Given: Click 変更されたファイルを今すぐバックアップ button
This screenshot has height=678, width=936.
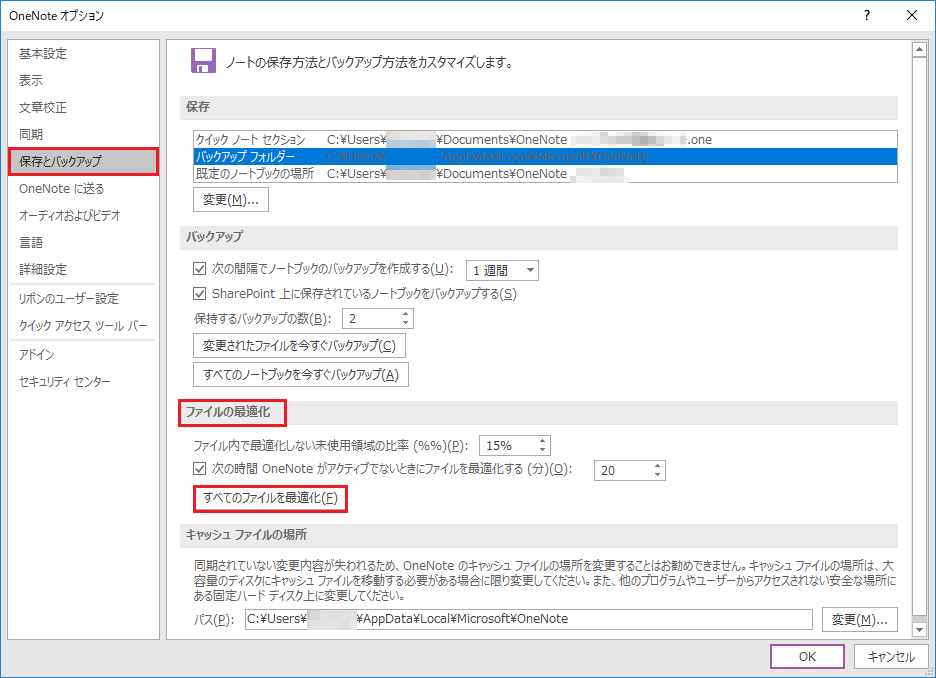Looking at the screenshot, I should coord(300,346).
